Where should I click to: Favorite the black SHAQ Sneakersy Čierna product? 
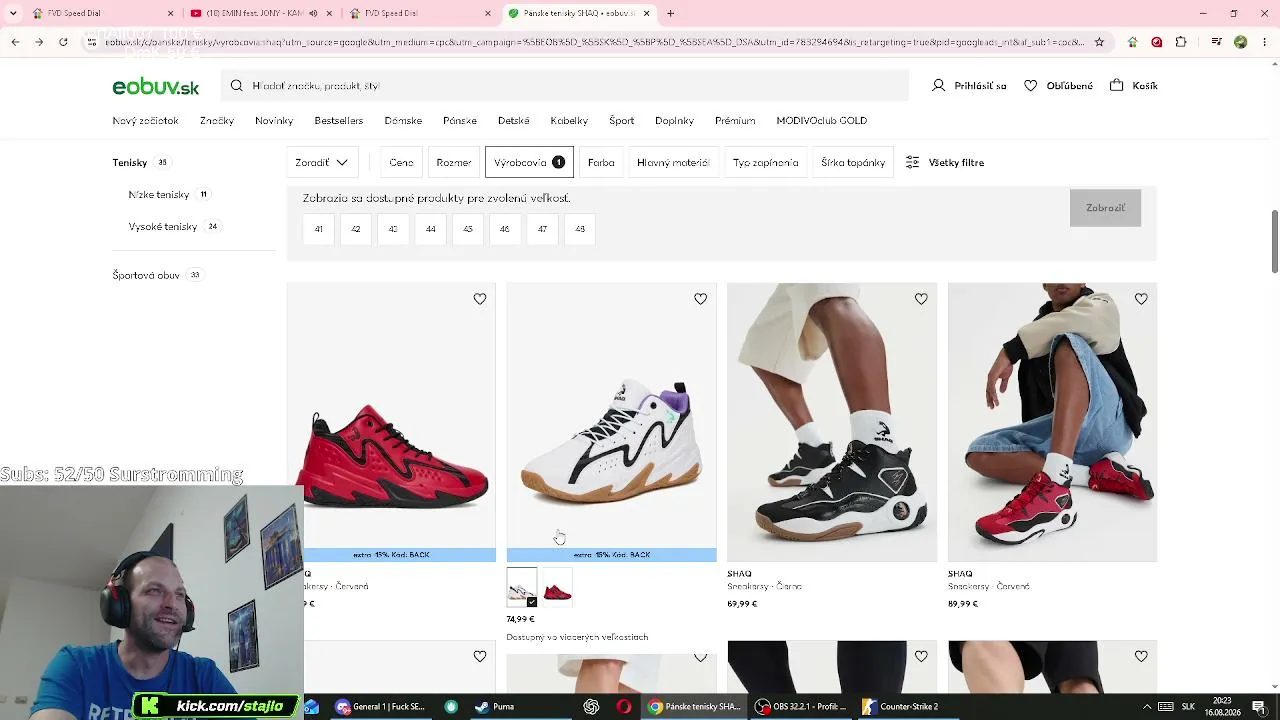[921, 299]
